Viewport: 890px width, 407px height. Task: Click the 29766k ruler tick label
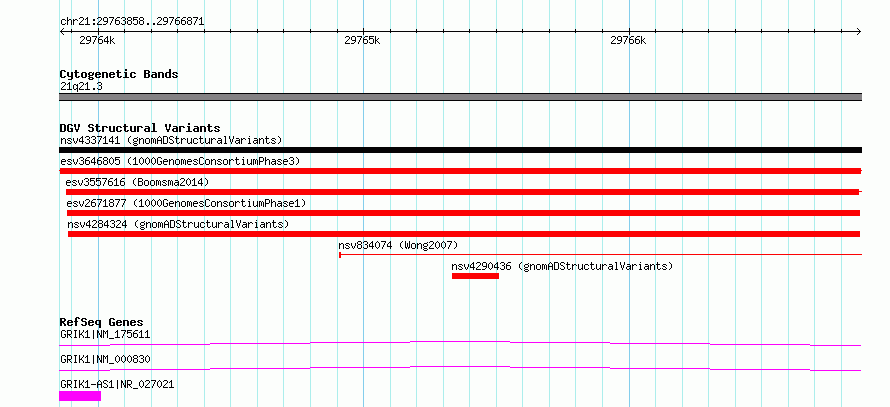coord(628,41)
